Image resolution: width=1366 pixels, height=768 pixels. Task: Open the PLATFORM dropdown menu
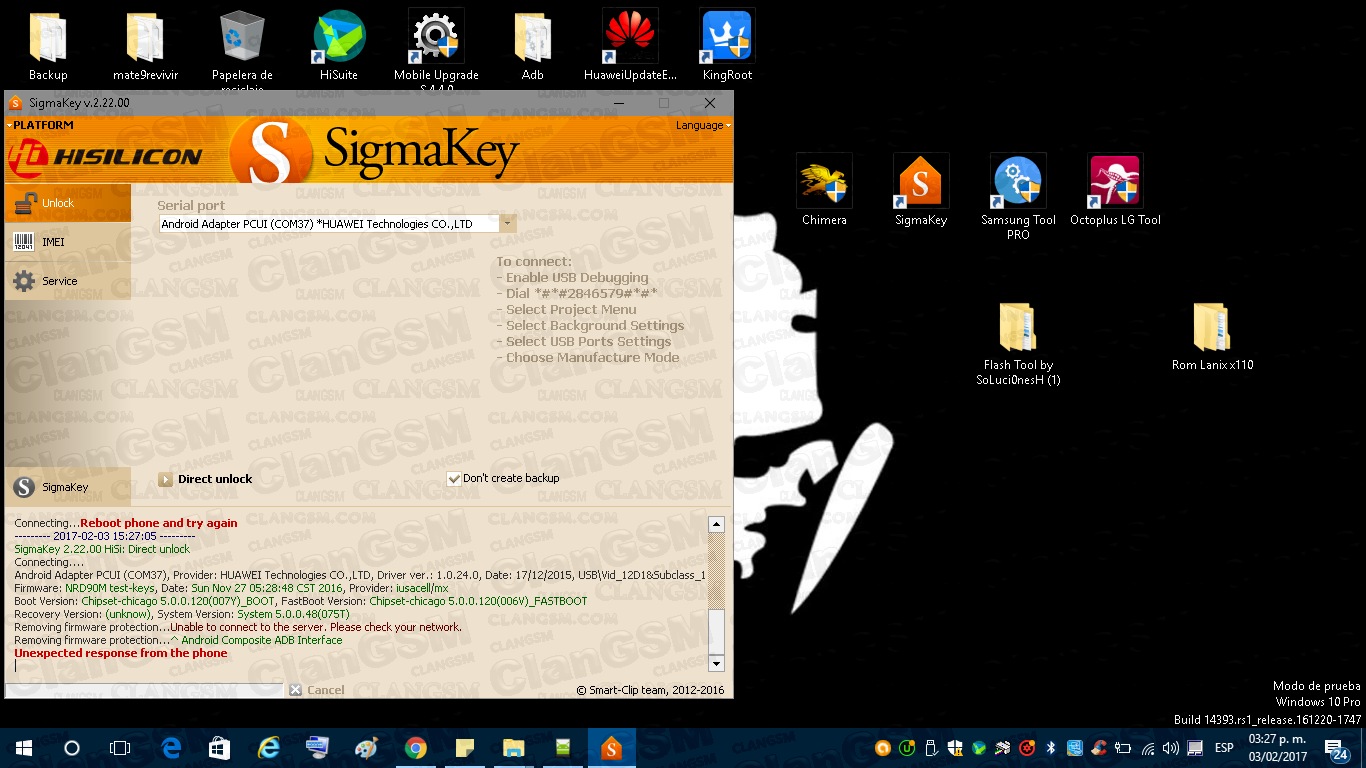(x=41, y=125)
